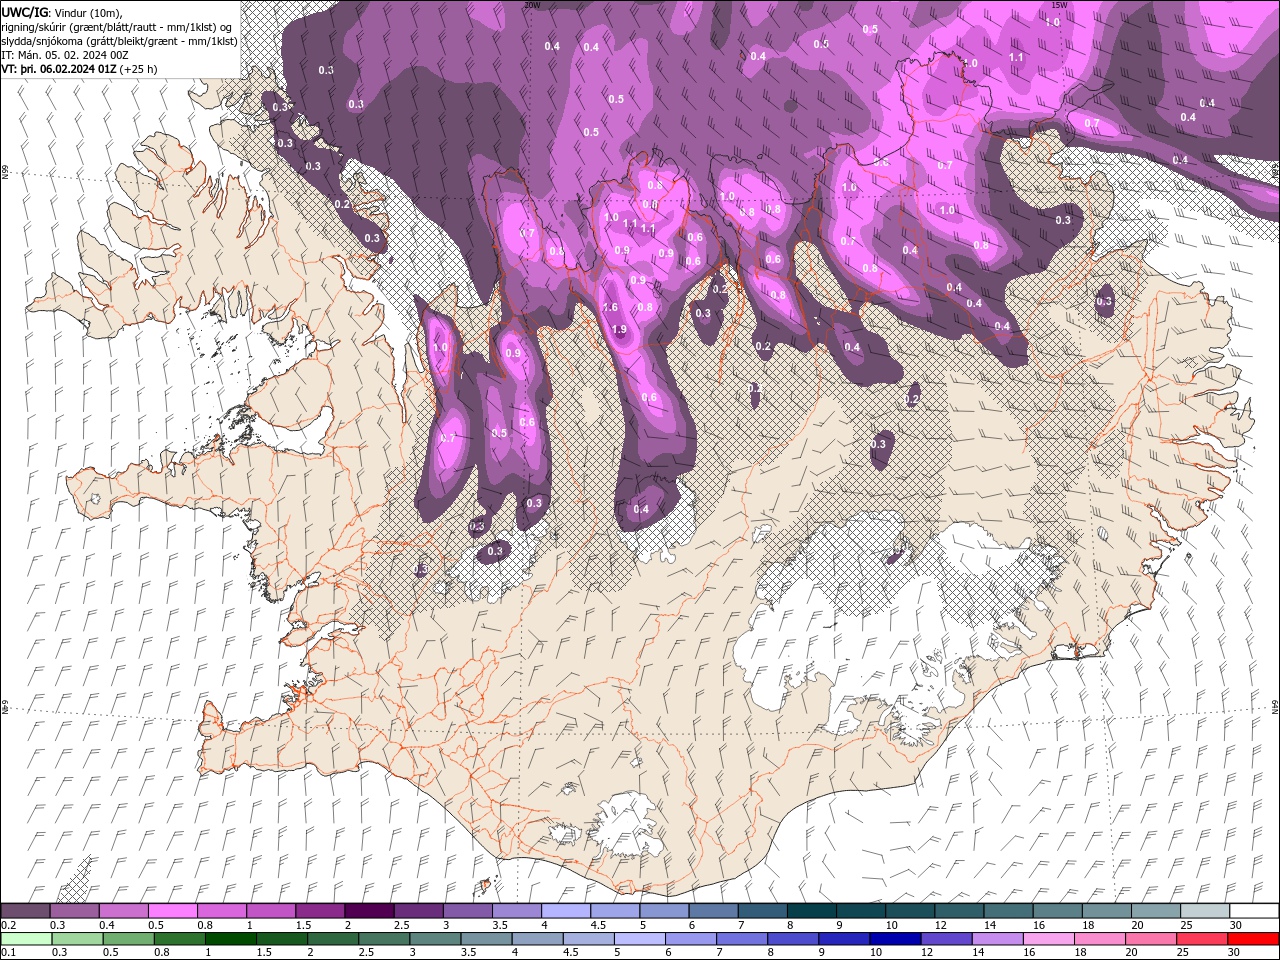This screenshot has height=960, width=1280.
Task: Select the light grey 25 swatch in upper legend
Action: click(1204, 911)
